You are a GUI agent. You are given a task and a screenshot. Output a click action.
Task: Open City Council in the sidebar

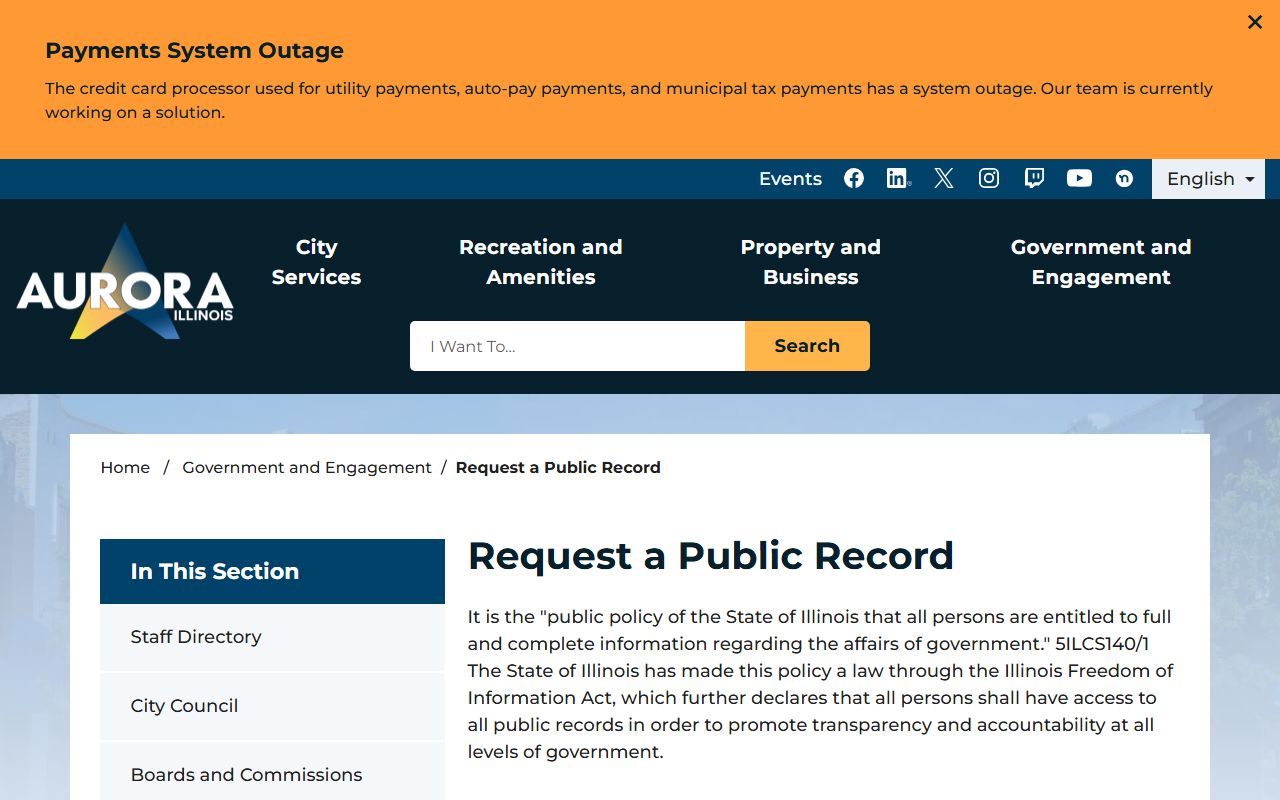(272, 706)
